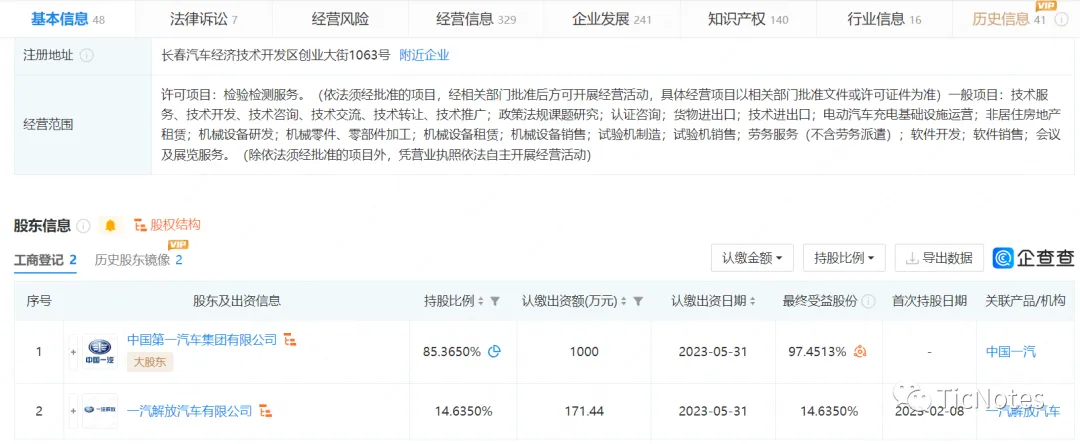
Task: Click the 序号 column header
Action: tap(39, 301)
